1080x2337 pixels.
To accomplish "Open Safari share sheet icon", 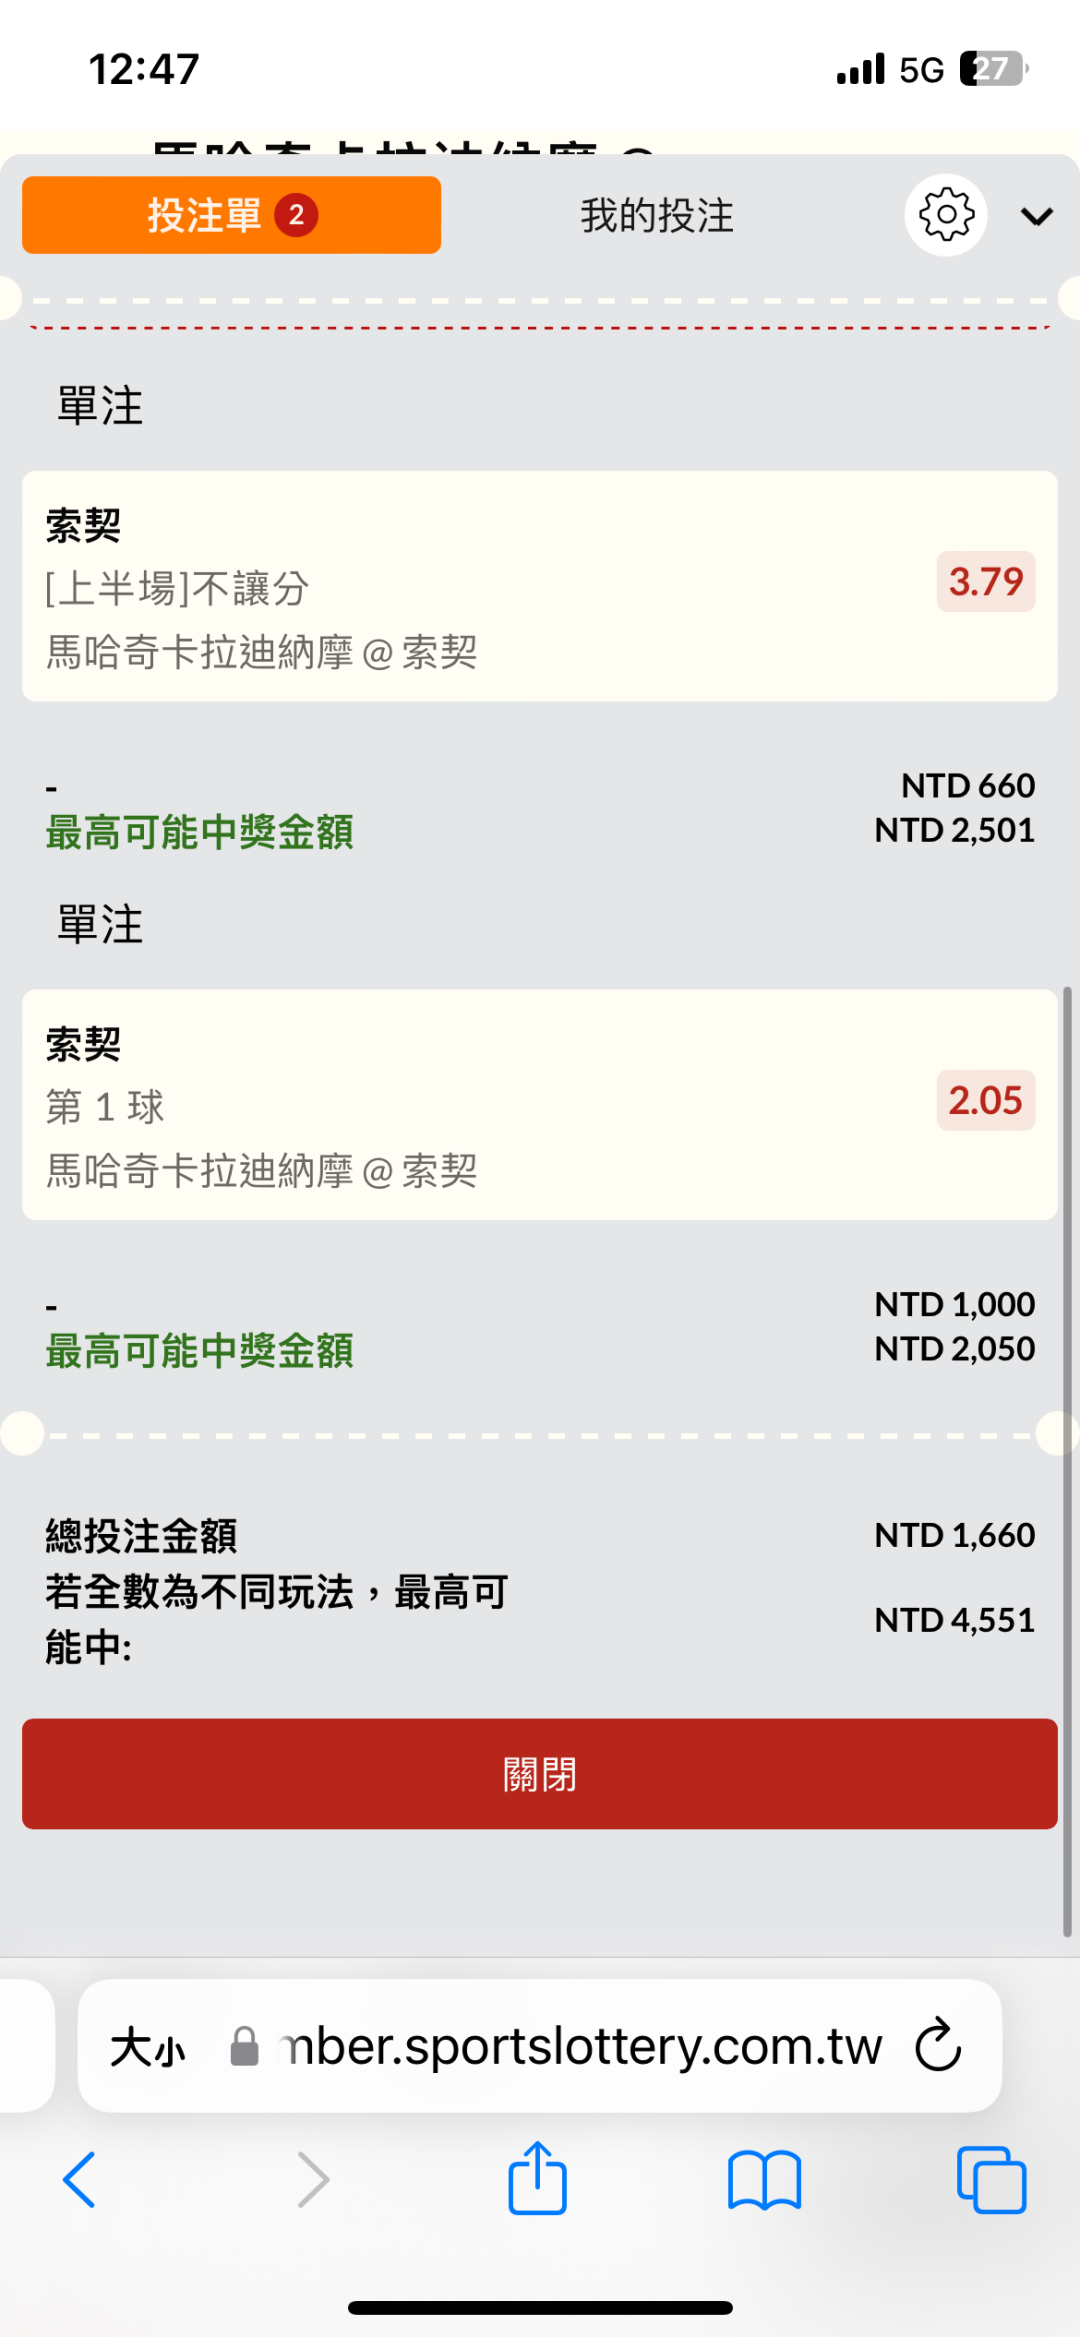I will click(x=538, y=2178).
